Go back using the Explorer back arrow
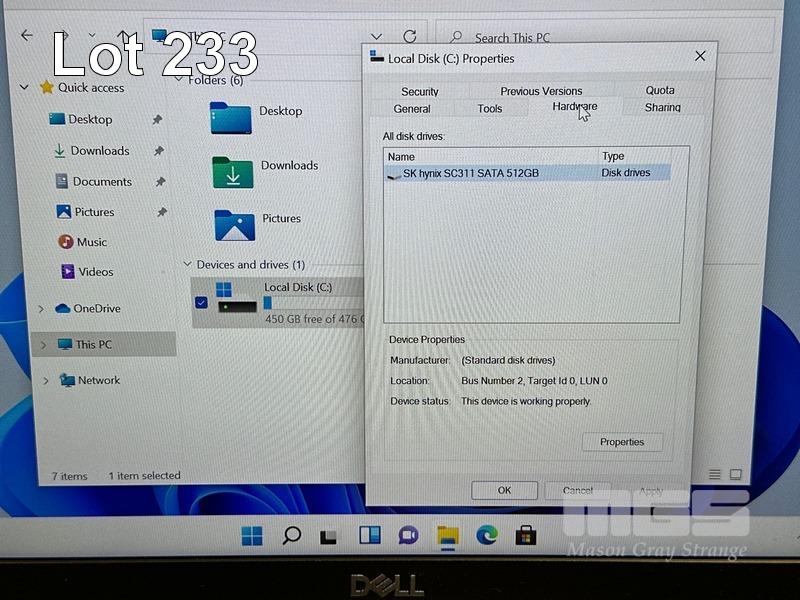 click(27, 35)
